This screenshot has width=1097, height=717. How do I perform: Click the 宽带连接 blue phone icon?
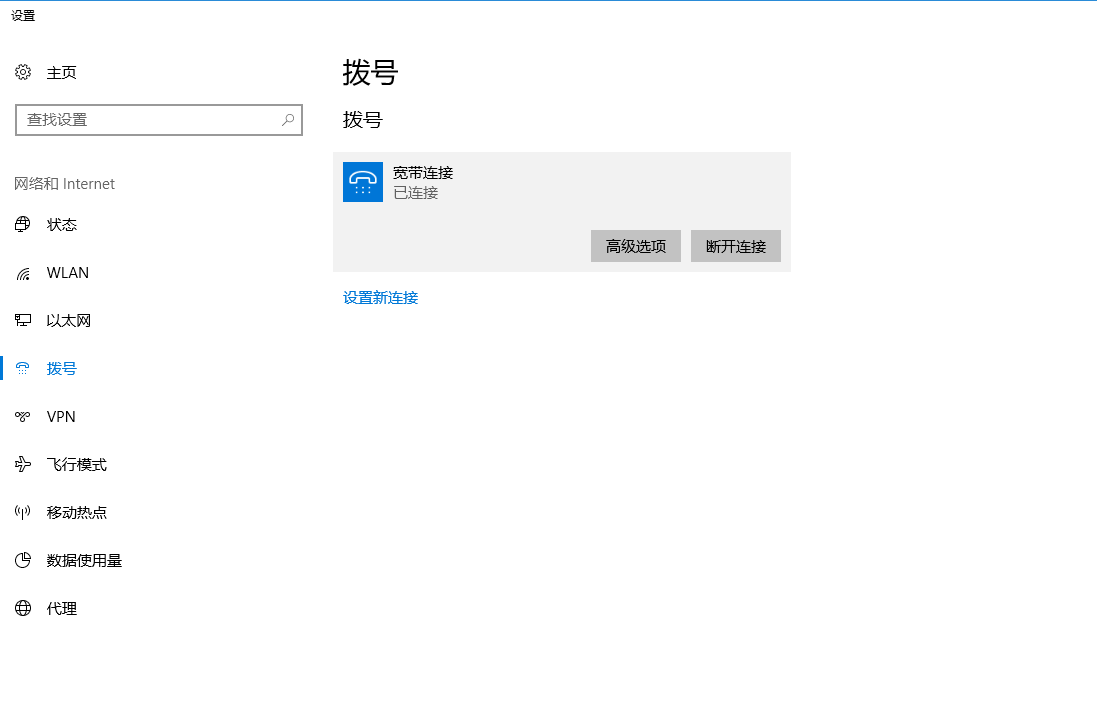tap(362, 182)
